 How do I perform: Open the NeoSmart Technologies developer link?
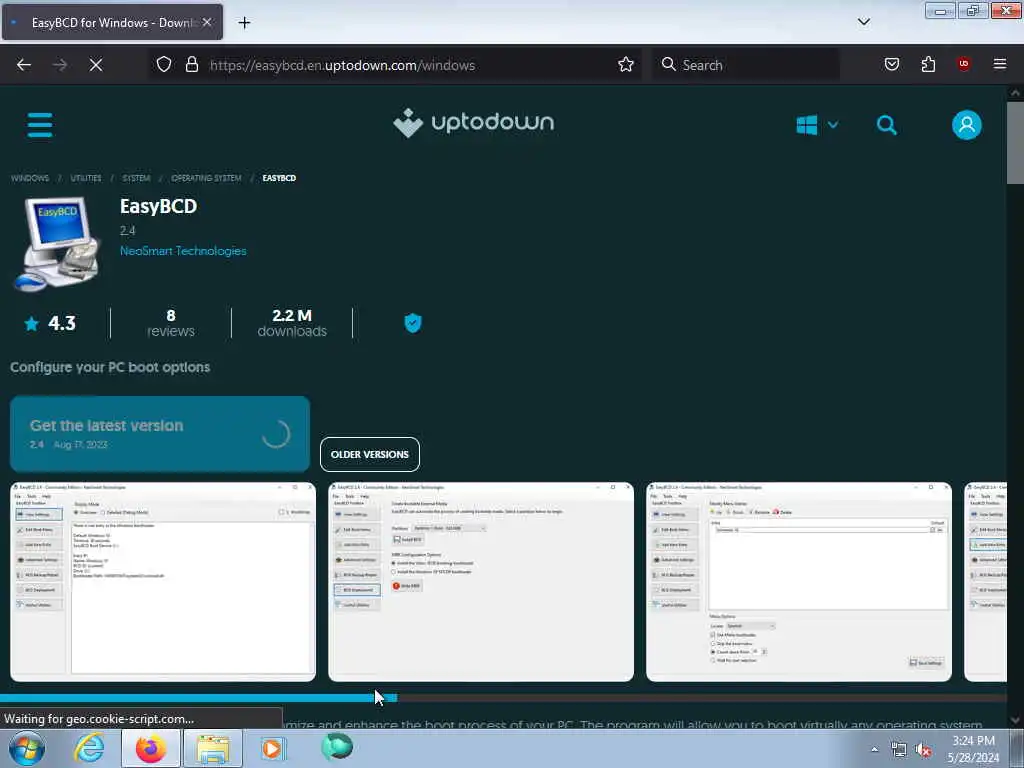pos(183,251)
